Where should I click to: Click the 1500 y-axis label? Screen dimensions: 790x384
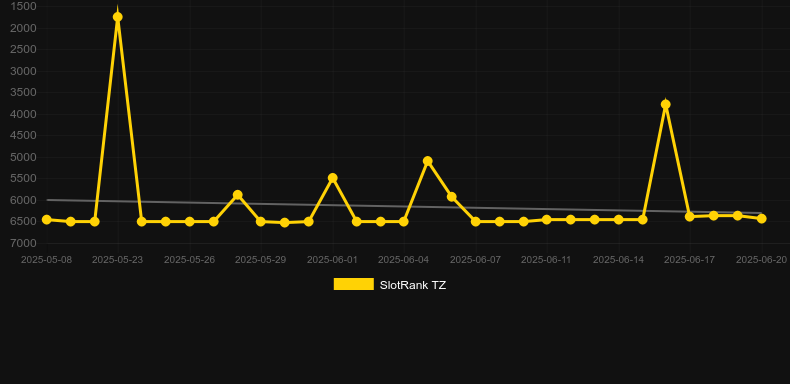pyautogui.click(x=23, y=7)
